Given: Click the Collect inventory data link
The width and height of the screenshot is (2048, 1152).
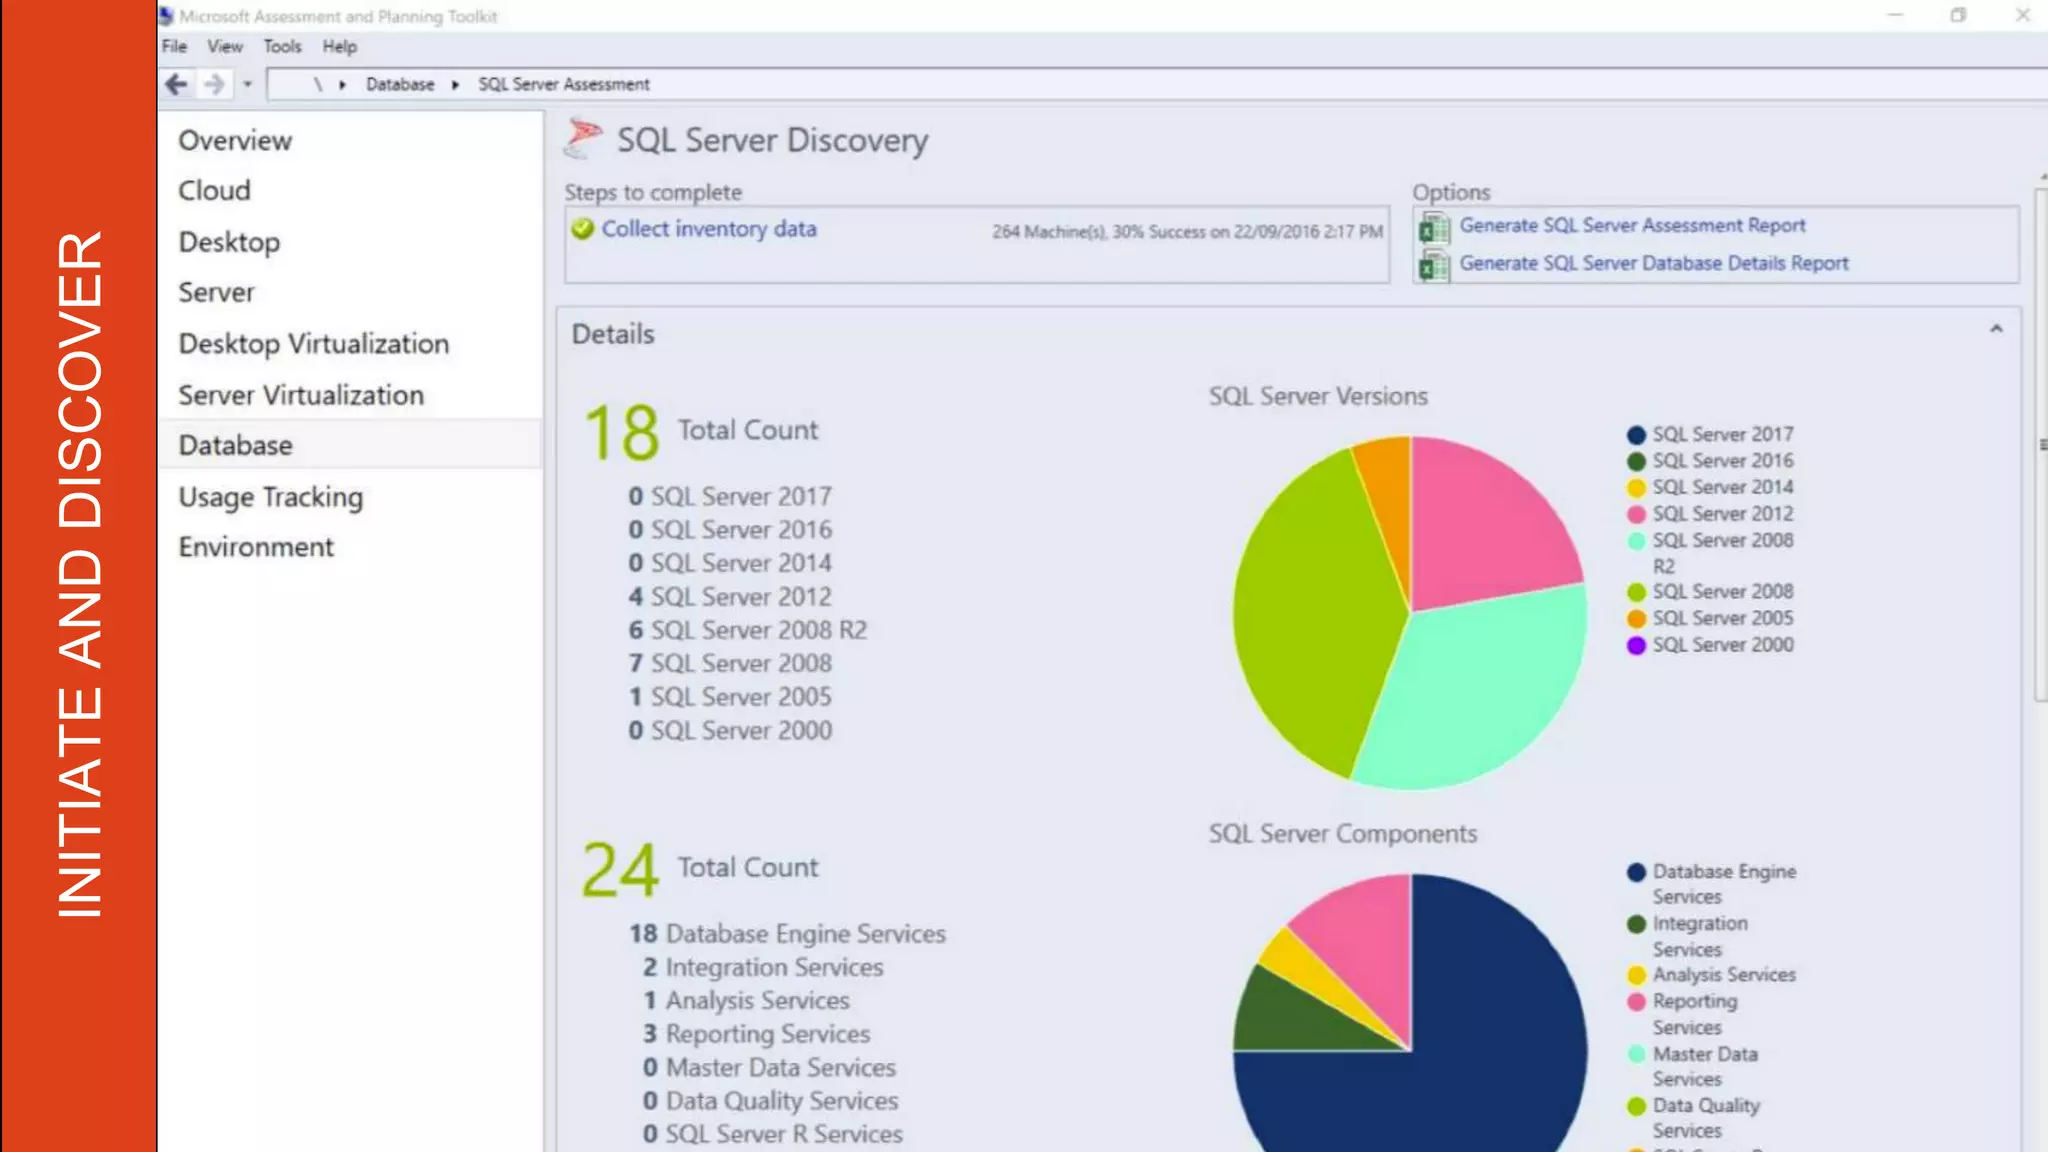Looking at the screenshot, I should click(709, 229).
